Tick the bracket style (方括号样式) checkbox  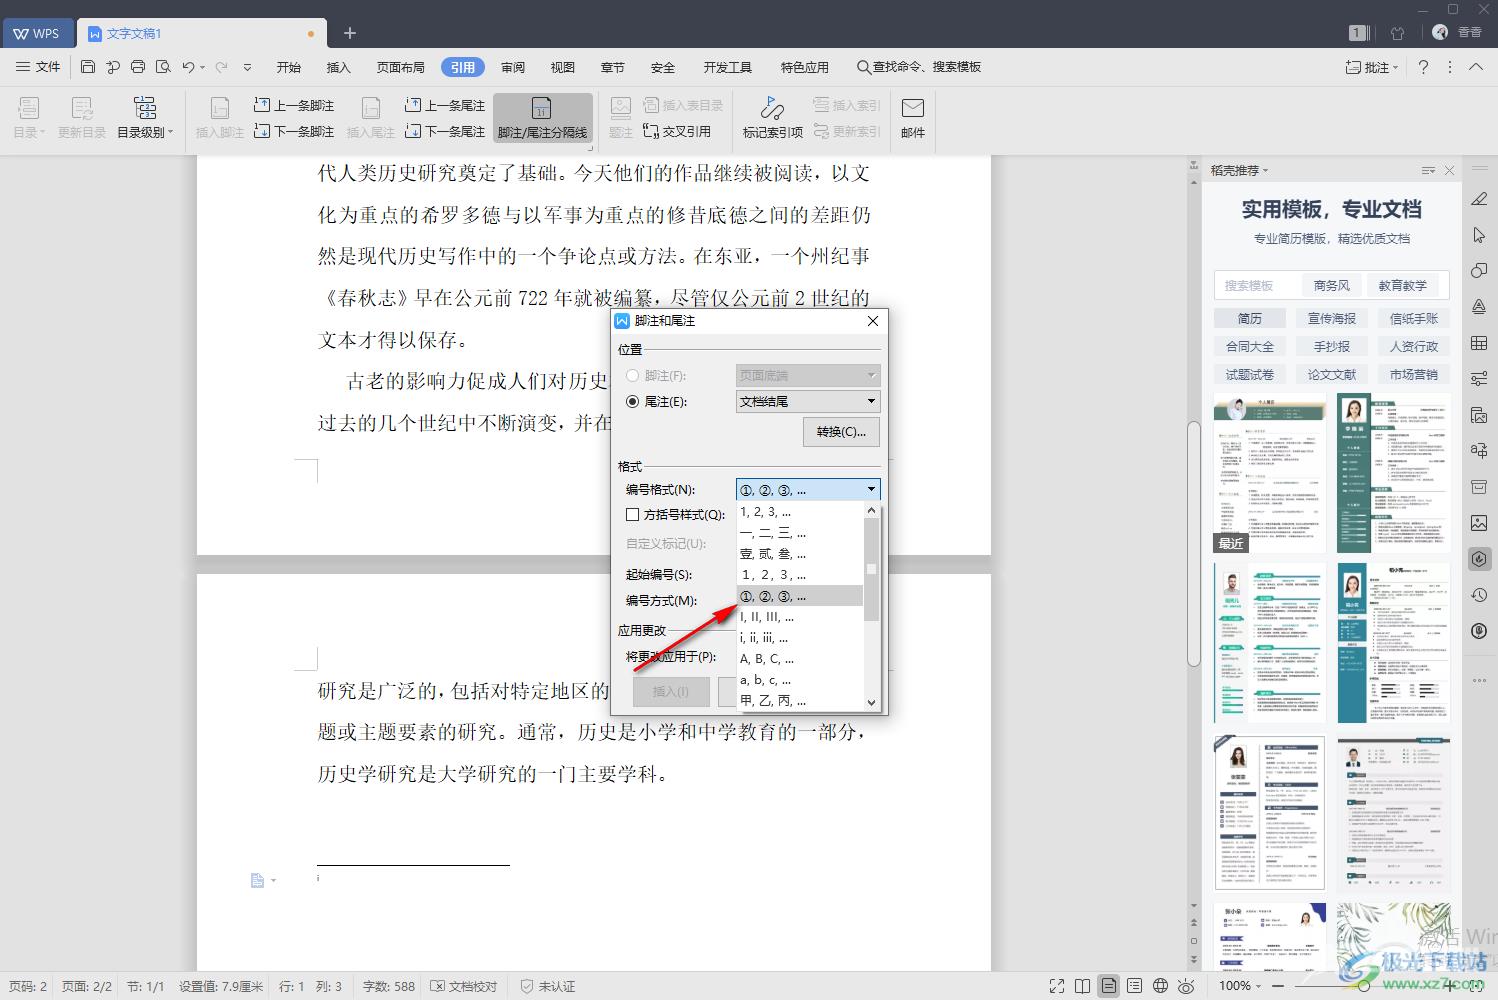632,514
